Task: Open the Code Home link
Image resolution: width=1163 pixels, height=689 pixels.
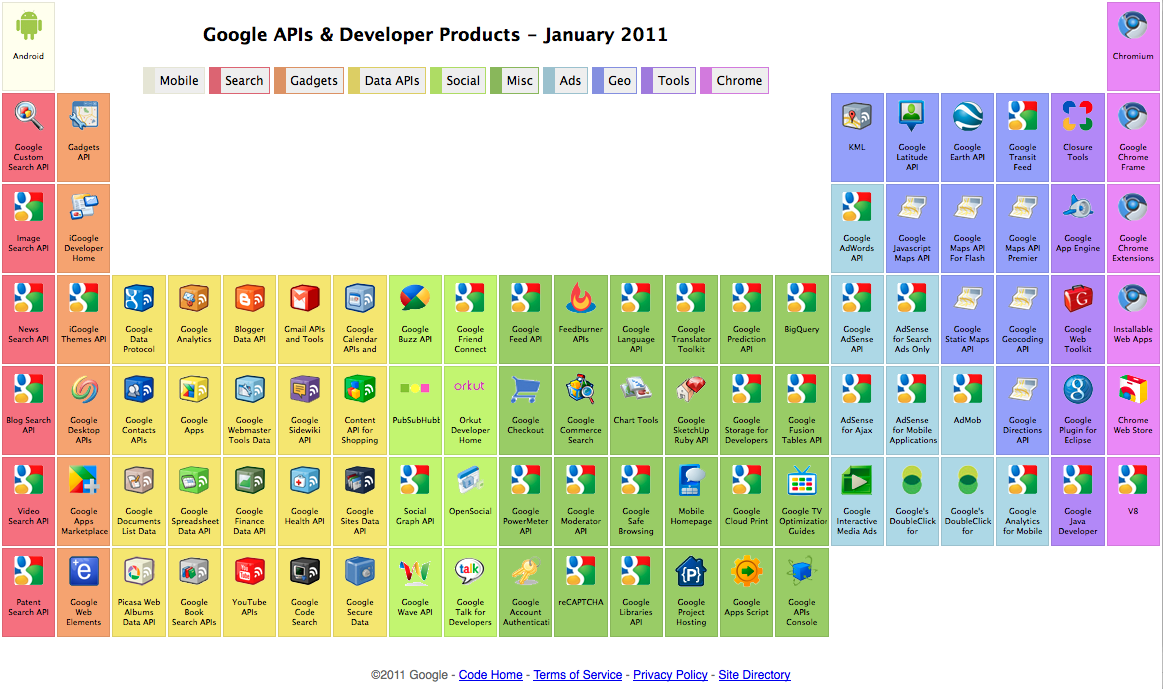Action: click(x=490, y=675)
